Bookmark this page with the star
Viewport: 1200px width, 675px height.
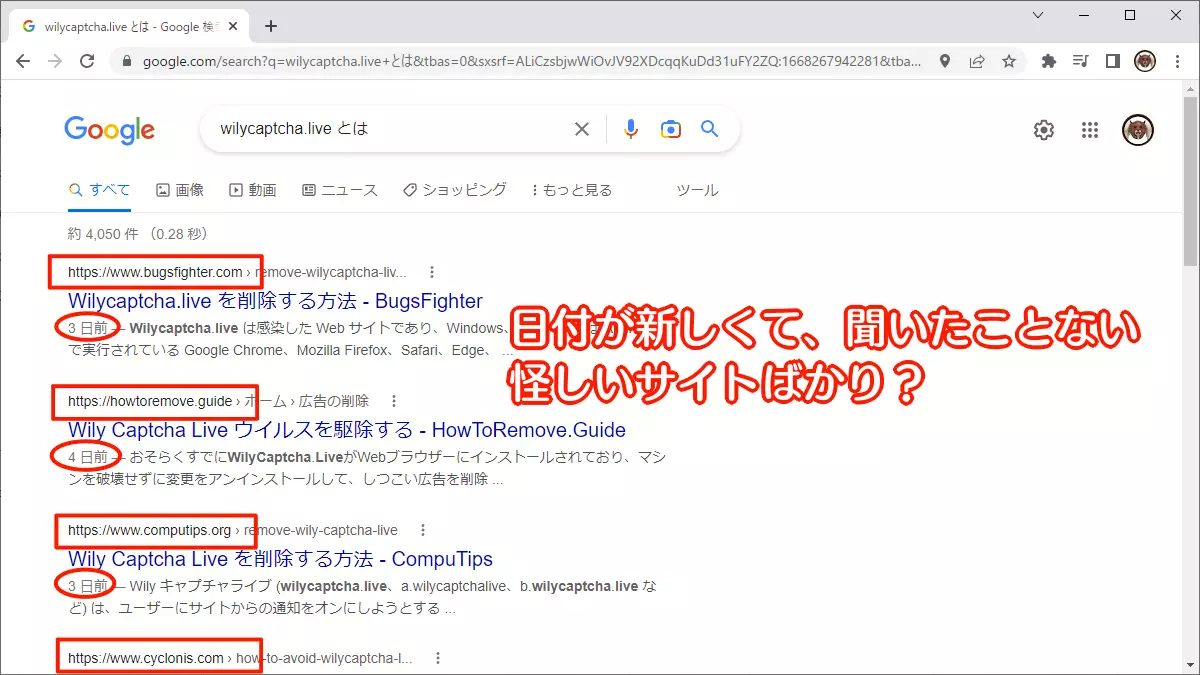click(1009, 61)
